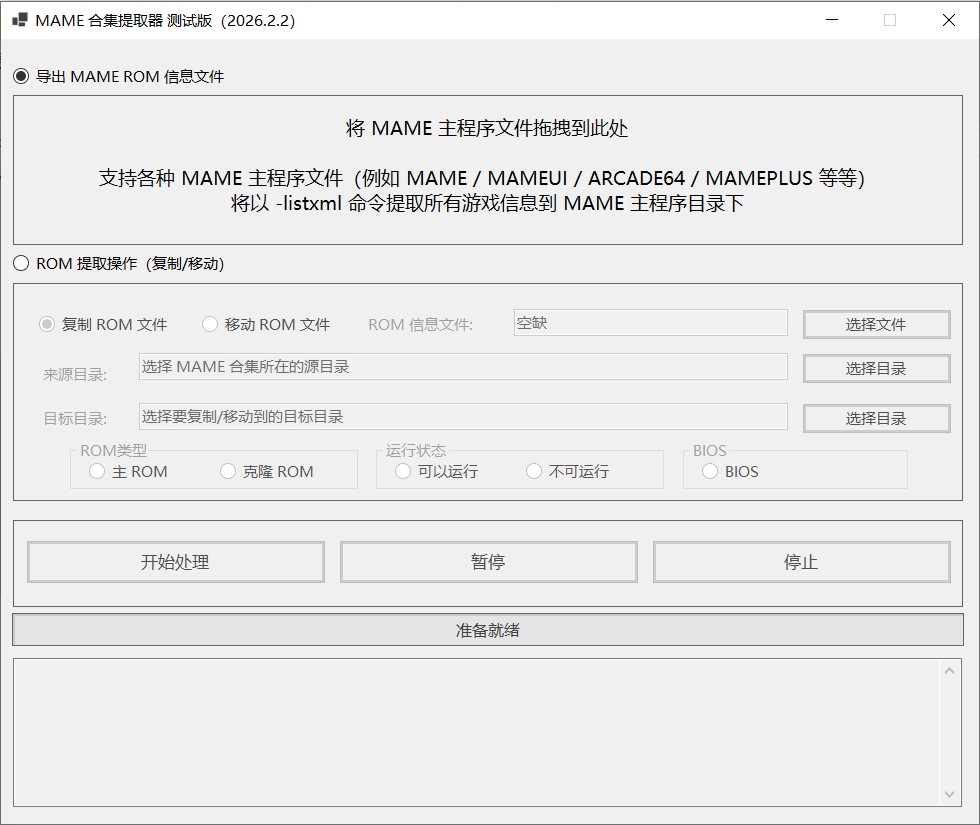Click the MAME 合集提取器 title bar icon
980x825 pixels.
pos(19,19)
